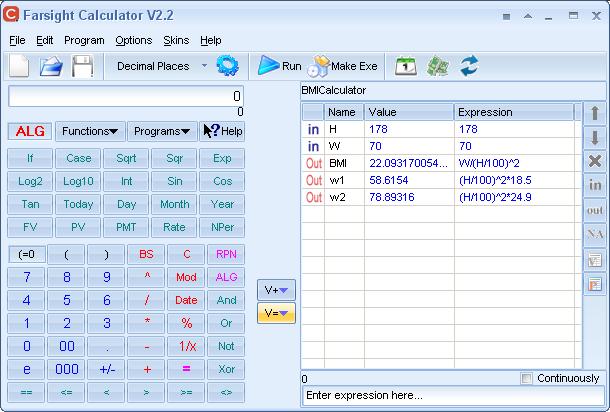Switch to ALG mode on the magenta keypad key
Viewport: 610px width, 412px height.
point(226,277)
